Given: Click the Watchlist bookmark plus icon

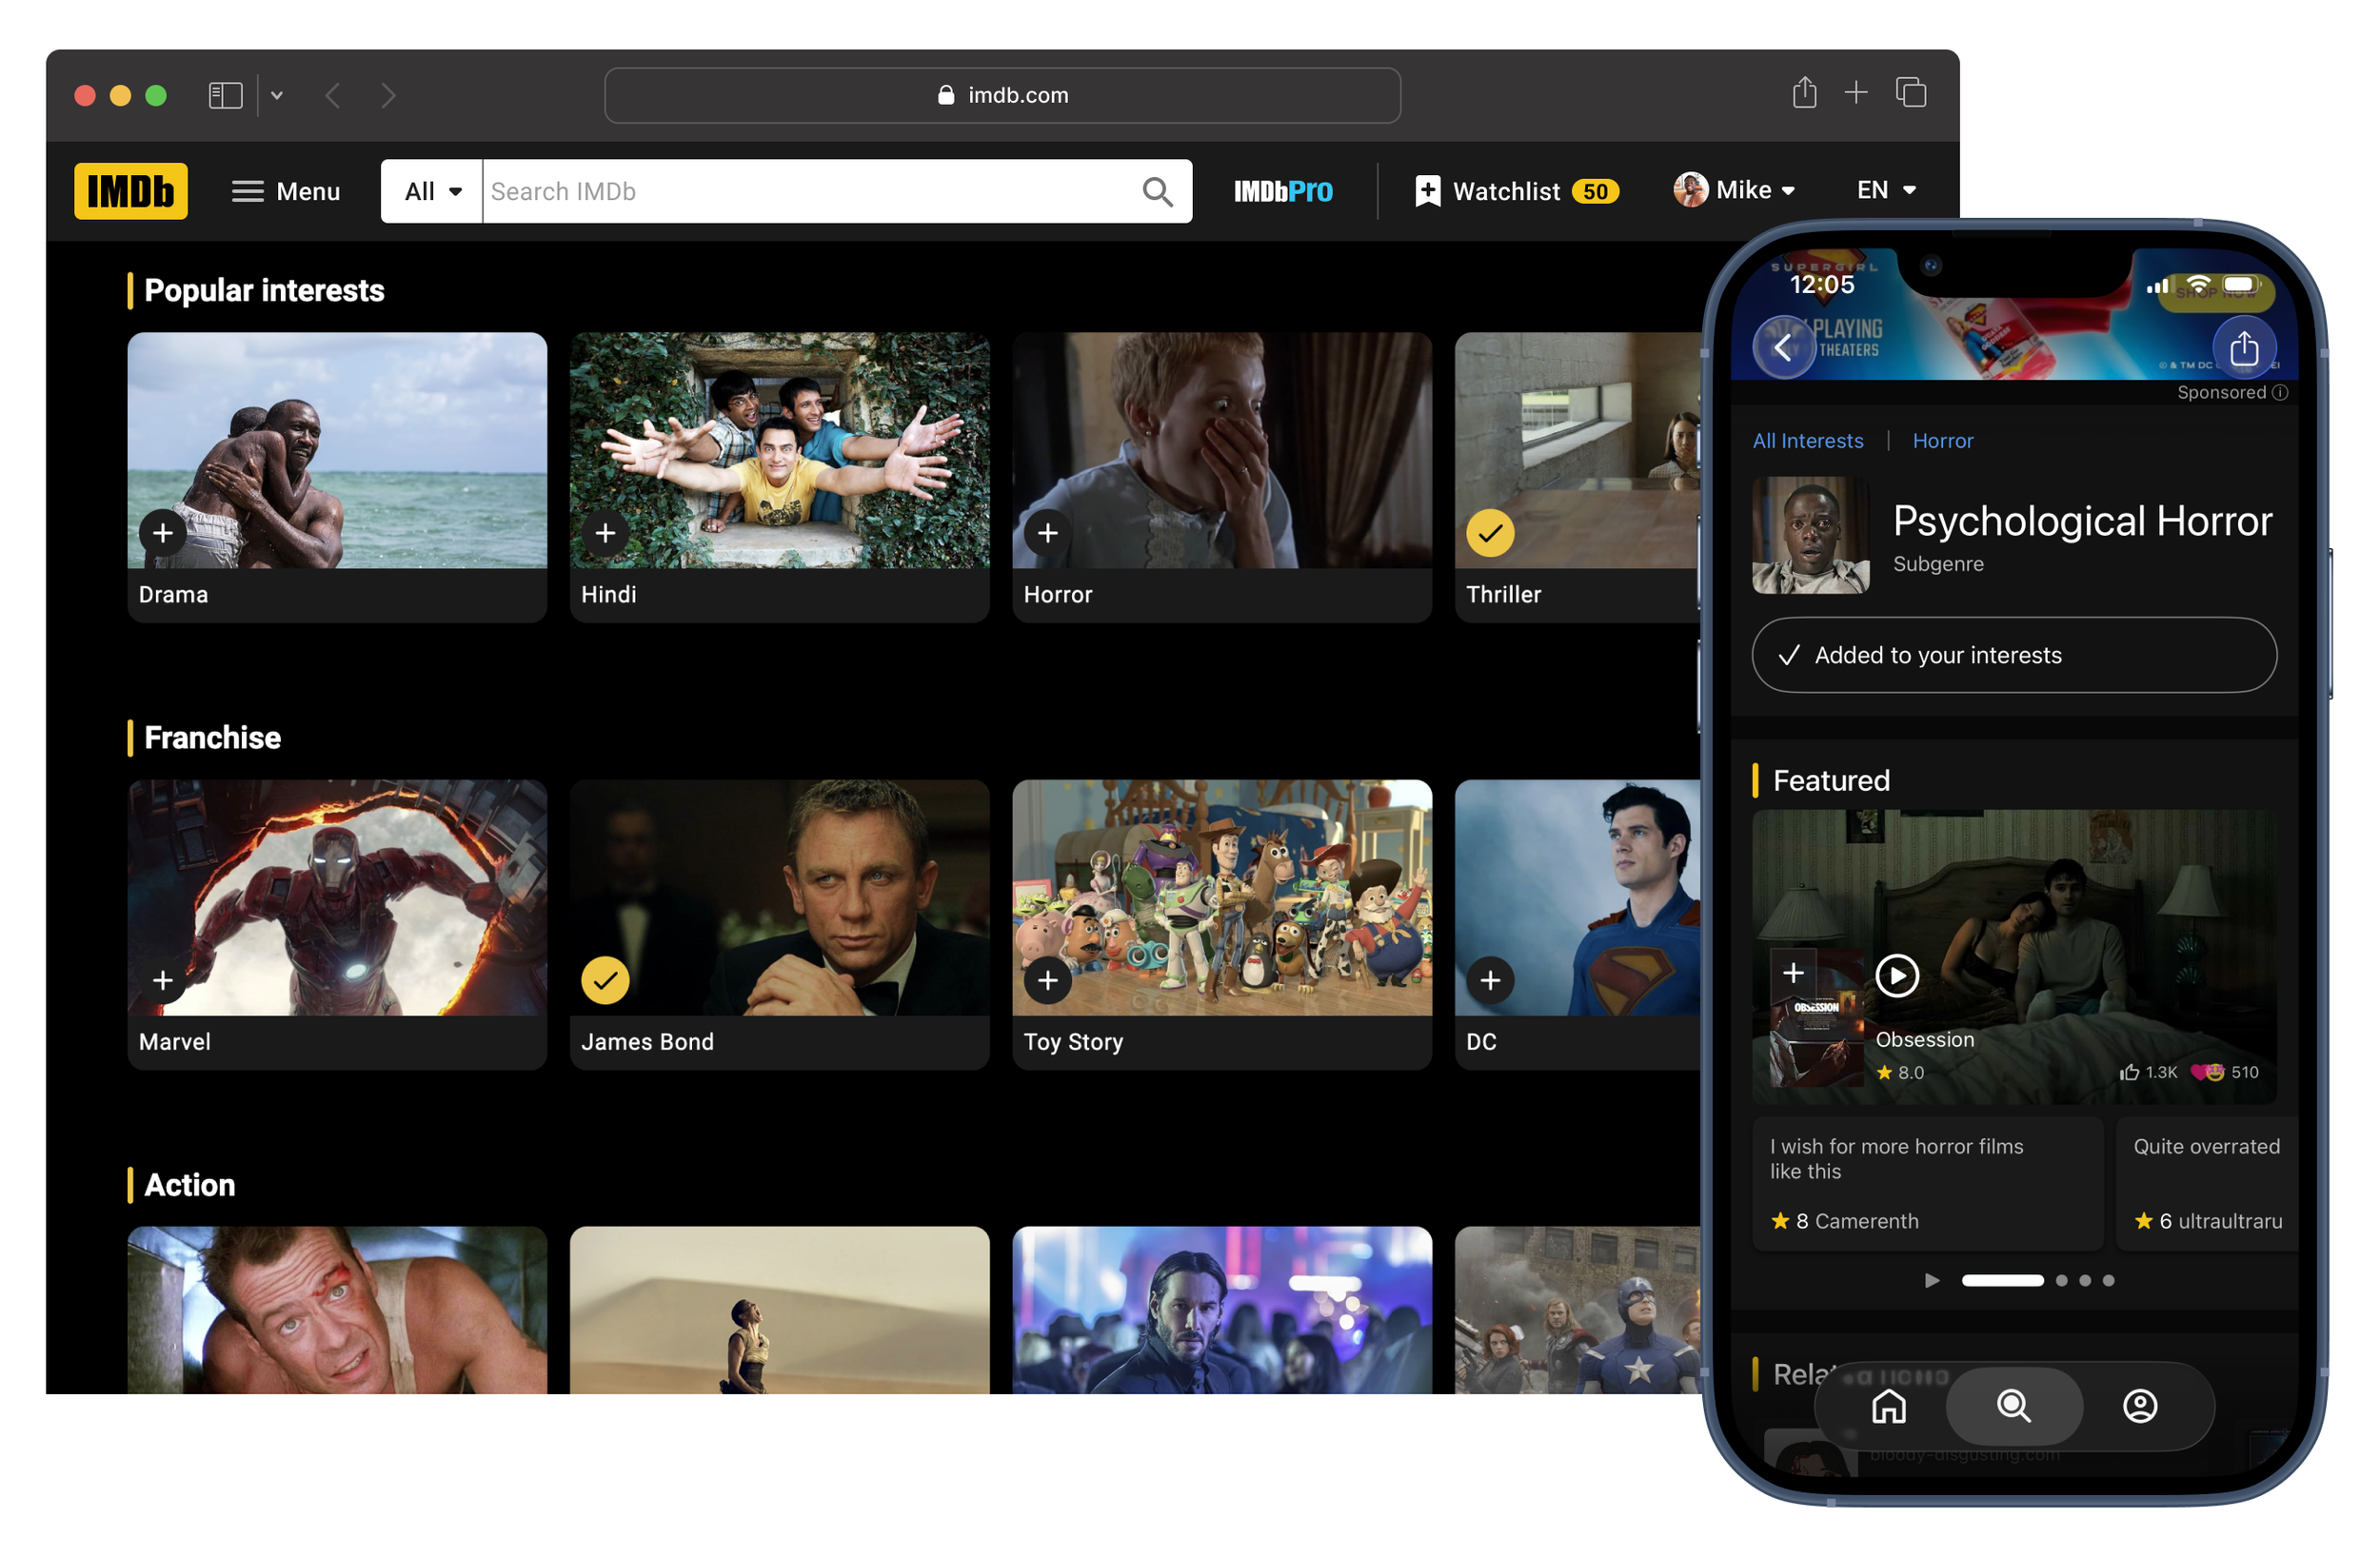Looking at the screenshot, I should coord(1428,191).
